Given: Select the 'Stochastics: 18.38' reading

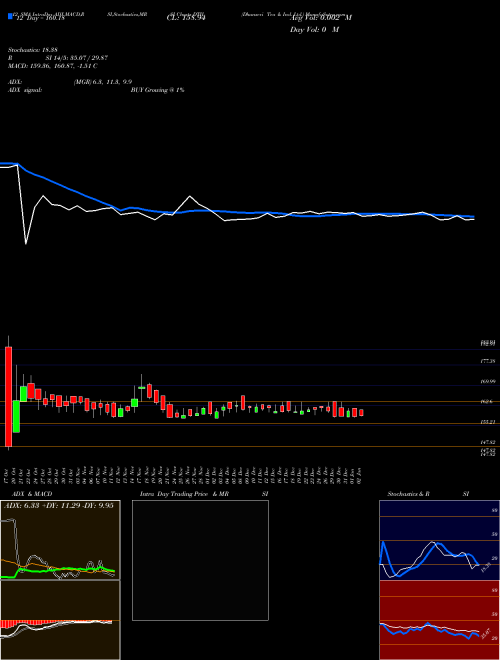Looking at the screenshot, I should [x=33, y=50].
